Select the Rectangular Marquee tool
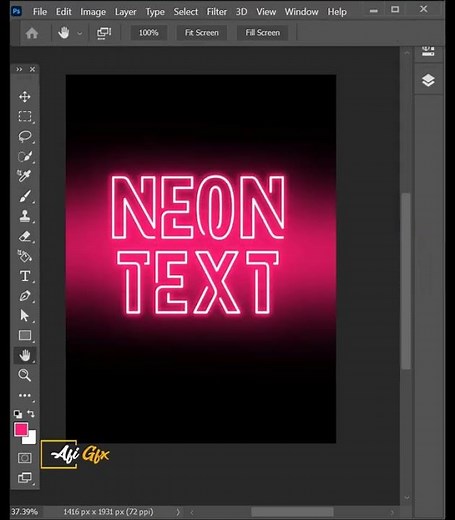 25,116
